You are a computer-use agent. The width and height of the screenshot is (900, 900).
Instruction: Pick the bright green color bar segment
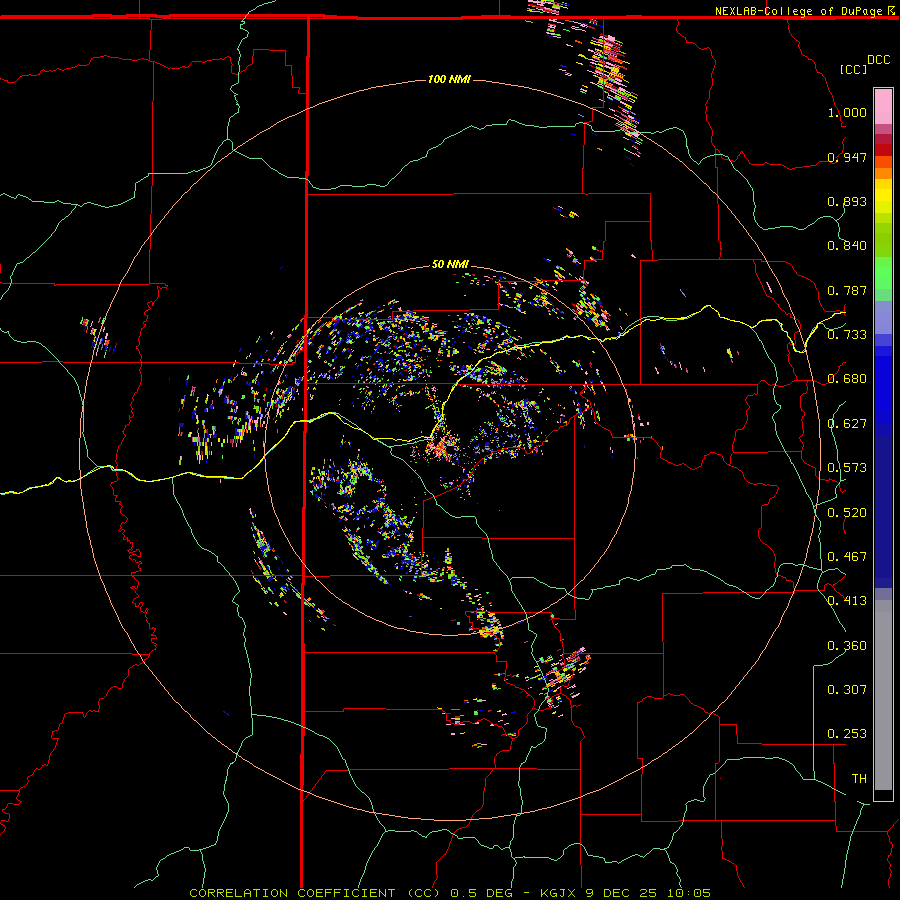coord(883,273)
